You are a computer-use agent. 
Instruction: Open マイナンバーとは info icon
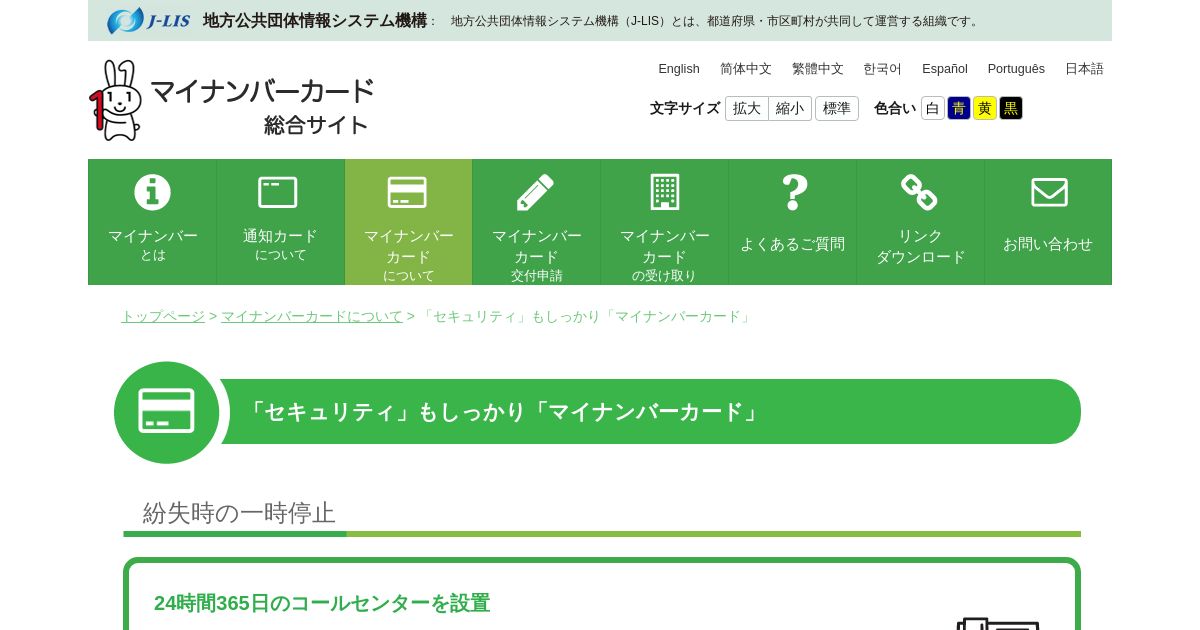(153, 192)
